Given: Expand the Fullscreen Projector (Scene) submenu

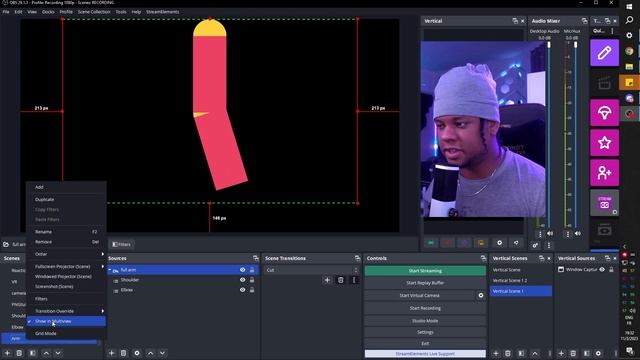Looking at the screenshot, I should 66,266.
